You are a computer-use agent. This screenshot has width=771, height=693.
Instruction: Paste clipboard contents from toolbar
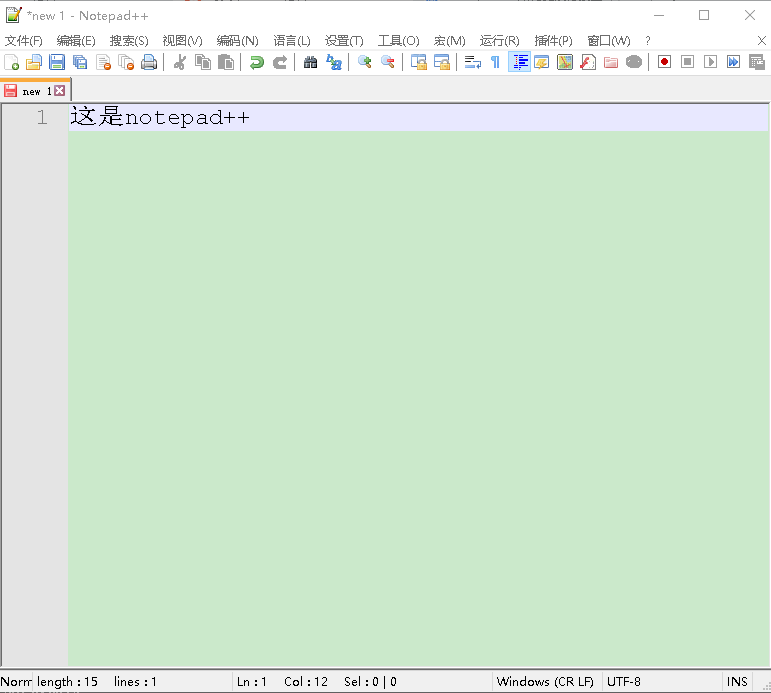(x=226, y=62)
